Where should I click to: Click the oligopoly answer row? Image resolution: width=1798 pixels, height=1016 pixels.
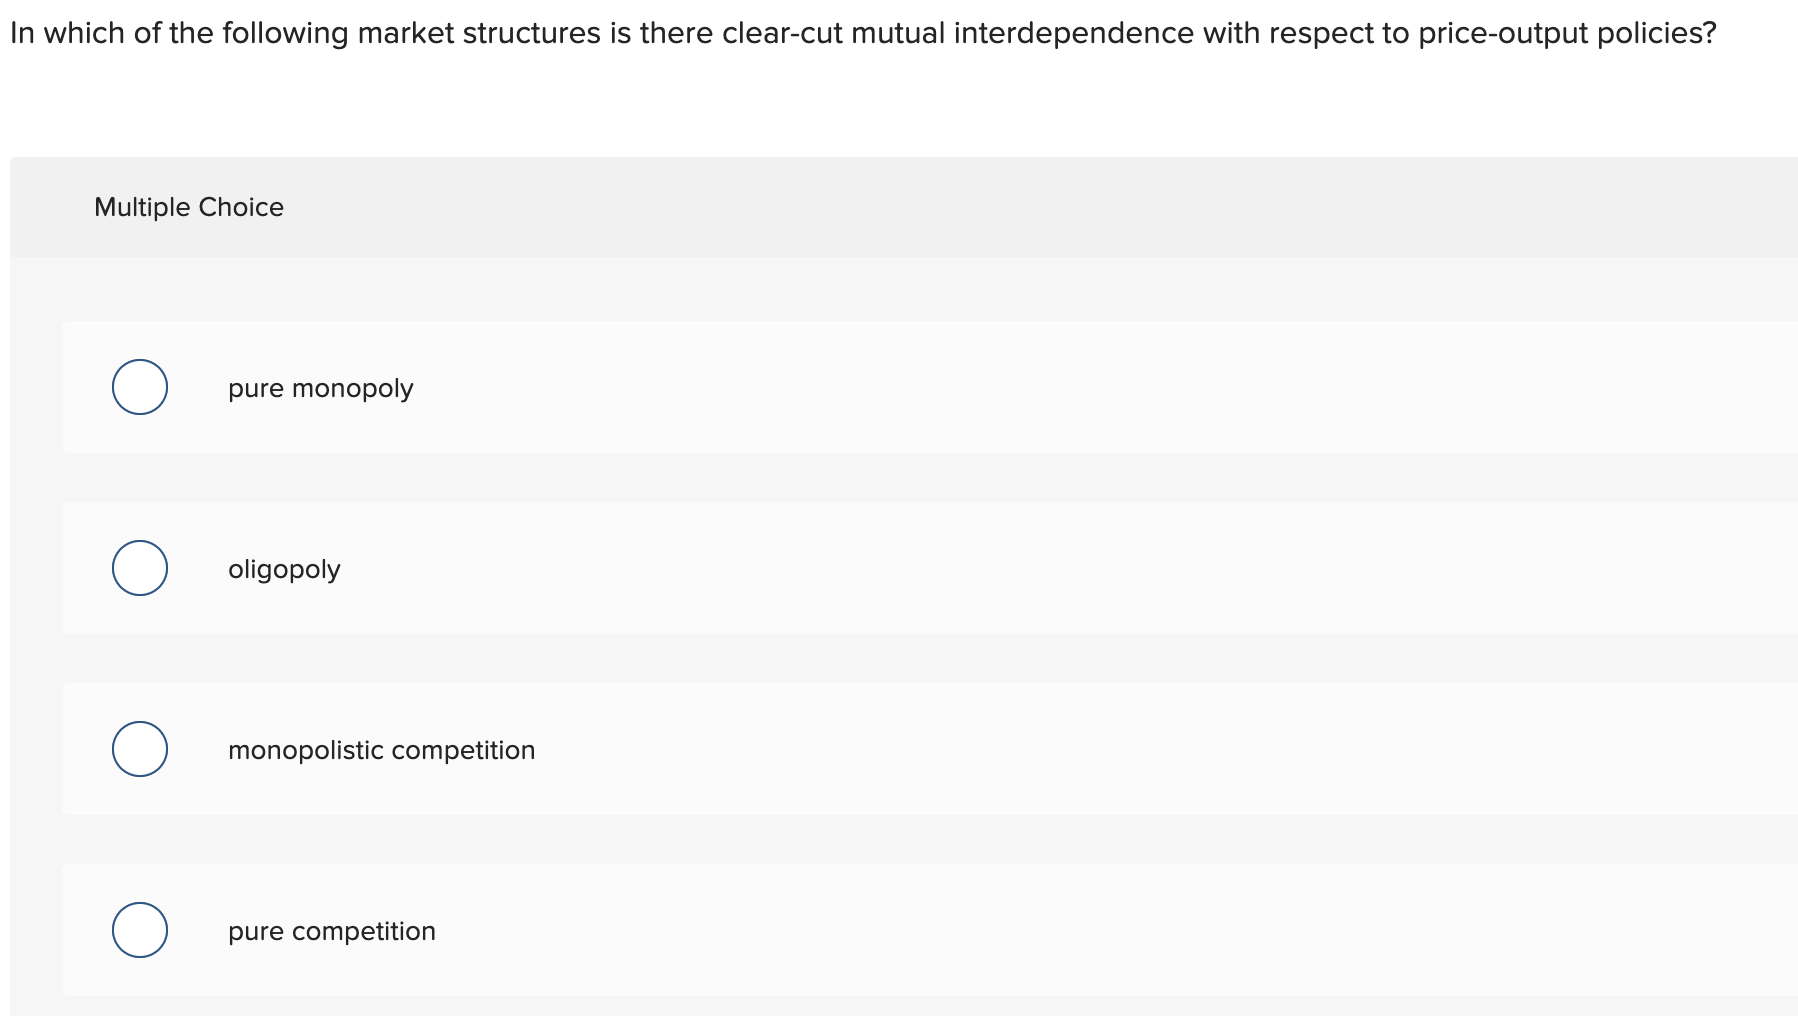700,567
